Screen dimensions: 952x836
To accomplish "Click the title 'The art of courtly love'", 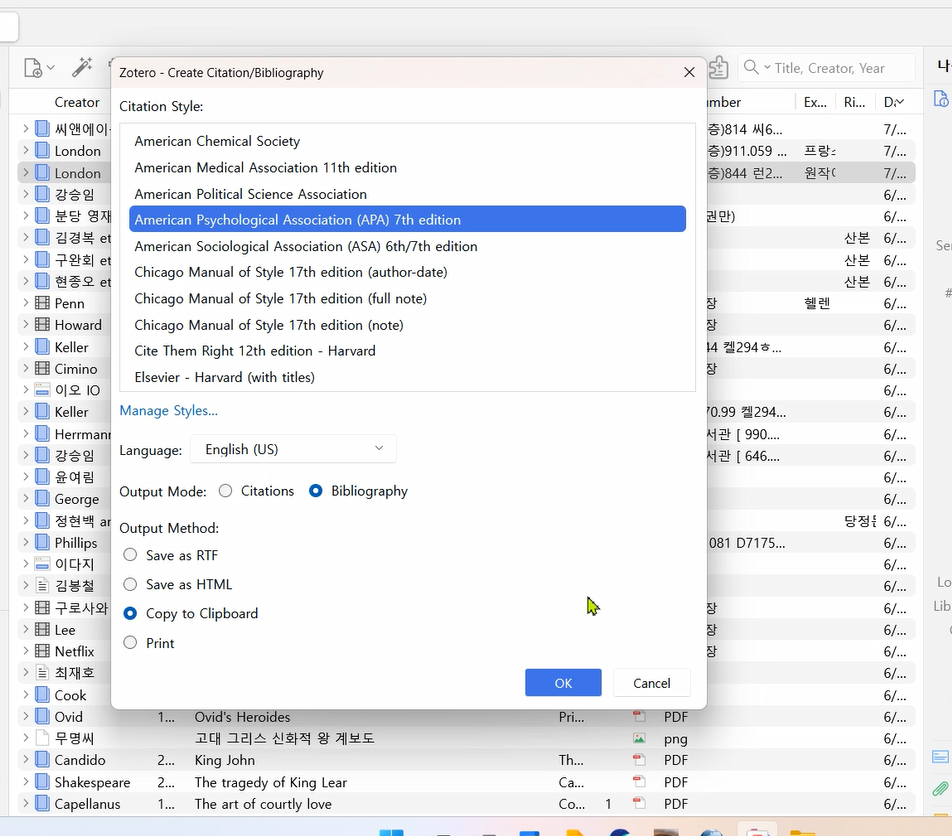I will [x=263, y=804].
